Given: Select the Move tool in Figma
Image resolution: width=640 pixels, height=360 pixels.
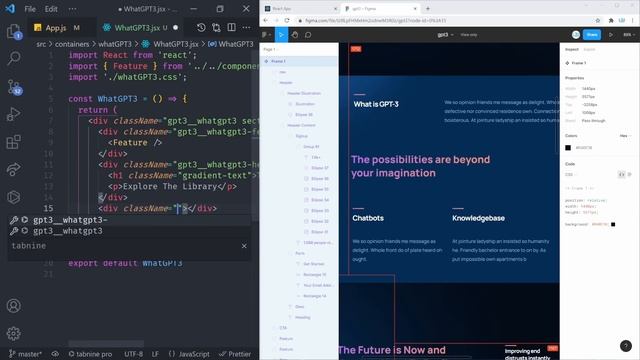Looking at the screenshot, I should tap(281, 35).
